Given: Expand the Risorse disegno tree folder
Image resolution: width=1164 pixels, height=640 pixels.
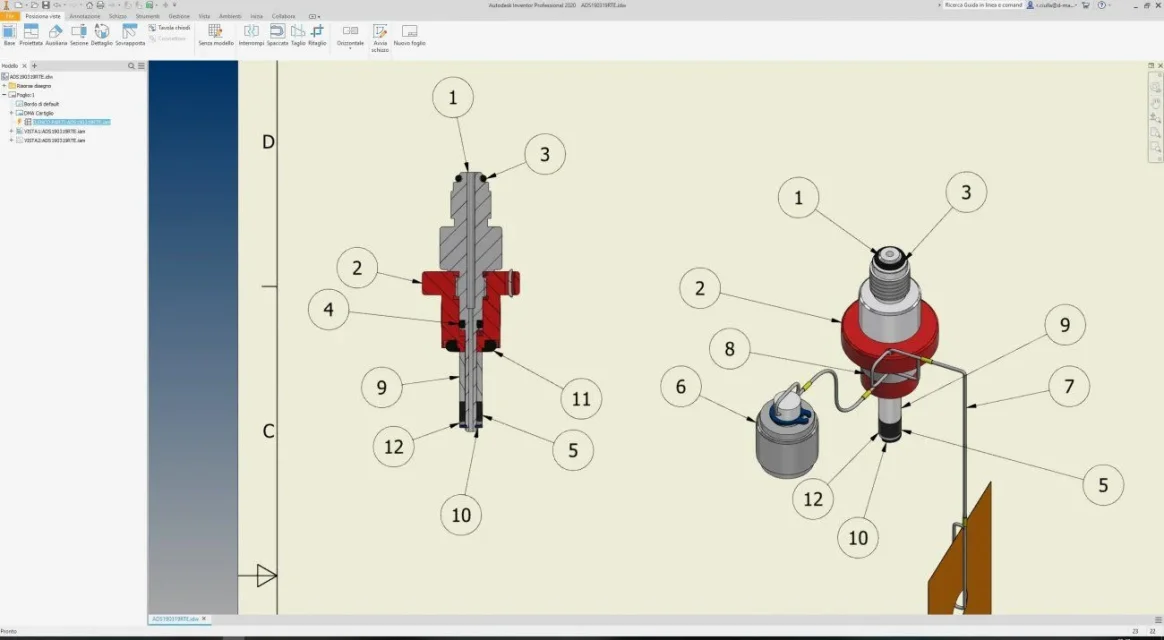Looking at the screenshot, I should point(4,86).
